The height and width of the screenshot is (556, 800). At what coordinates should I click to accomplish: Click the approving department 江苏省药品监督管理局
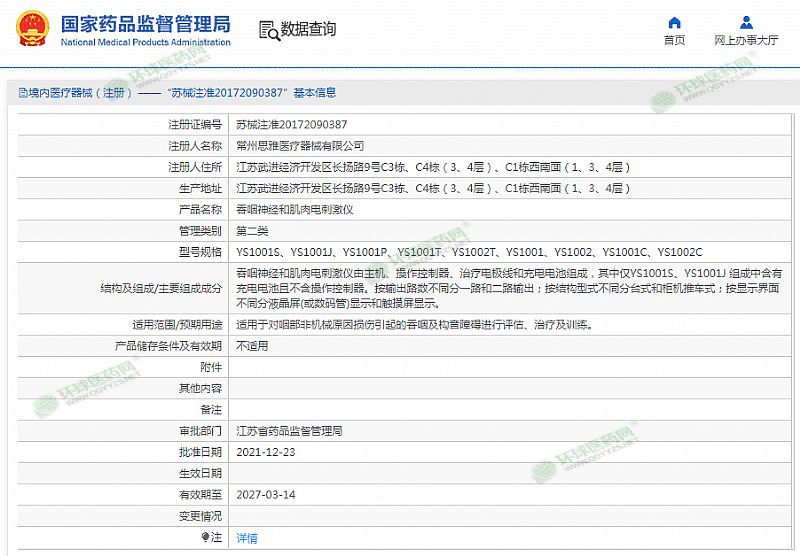289,431
